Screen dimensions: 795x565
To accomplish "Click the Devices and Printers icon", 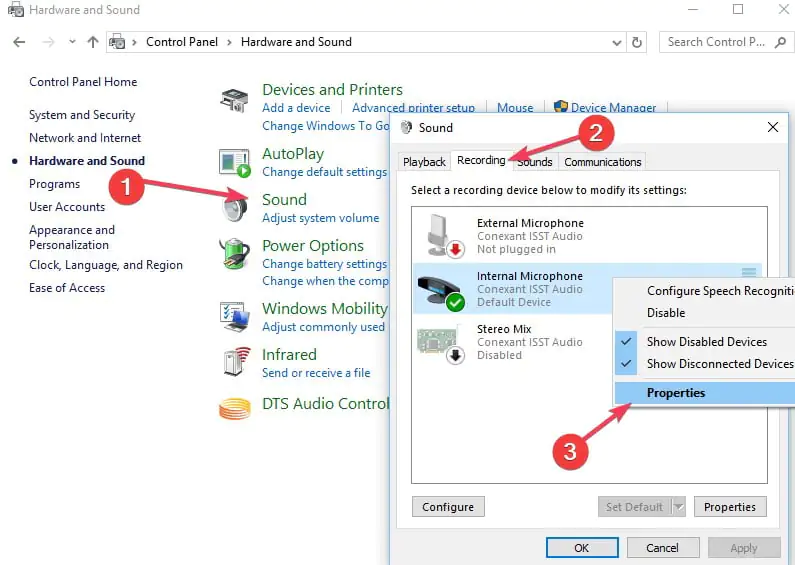I will pos(235,100).
